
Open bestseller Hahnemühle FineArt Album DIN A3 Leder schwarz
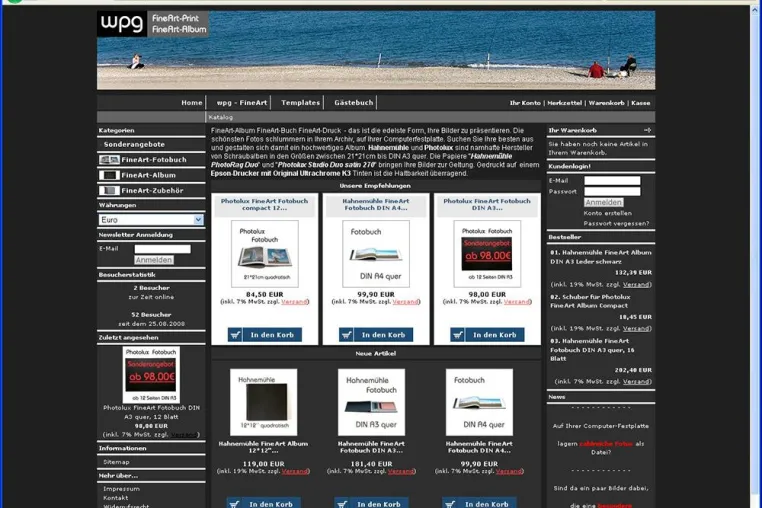pos(601,257)
